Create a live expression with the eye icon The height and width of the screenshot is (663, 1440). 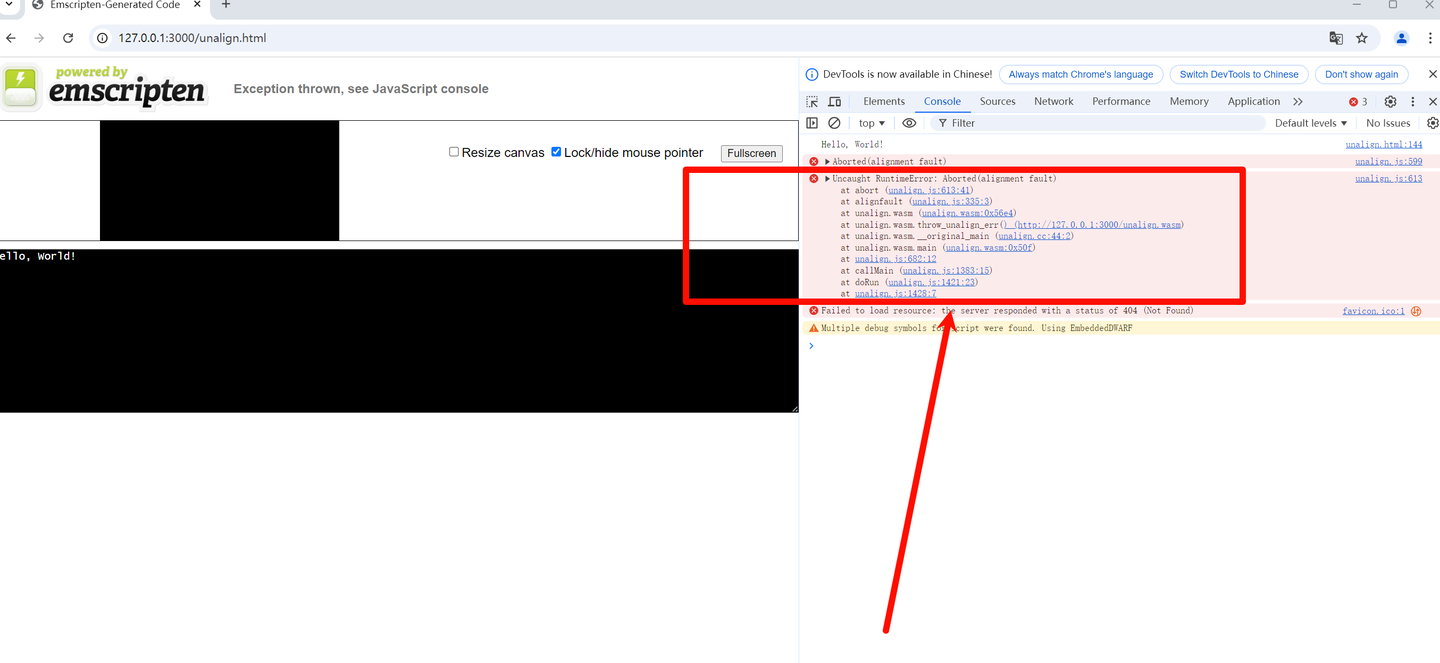pos(909,122)
